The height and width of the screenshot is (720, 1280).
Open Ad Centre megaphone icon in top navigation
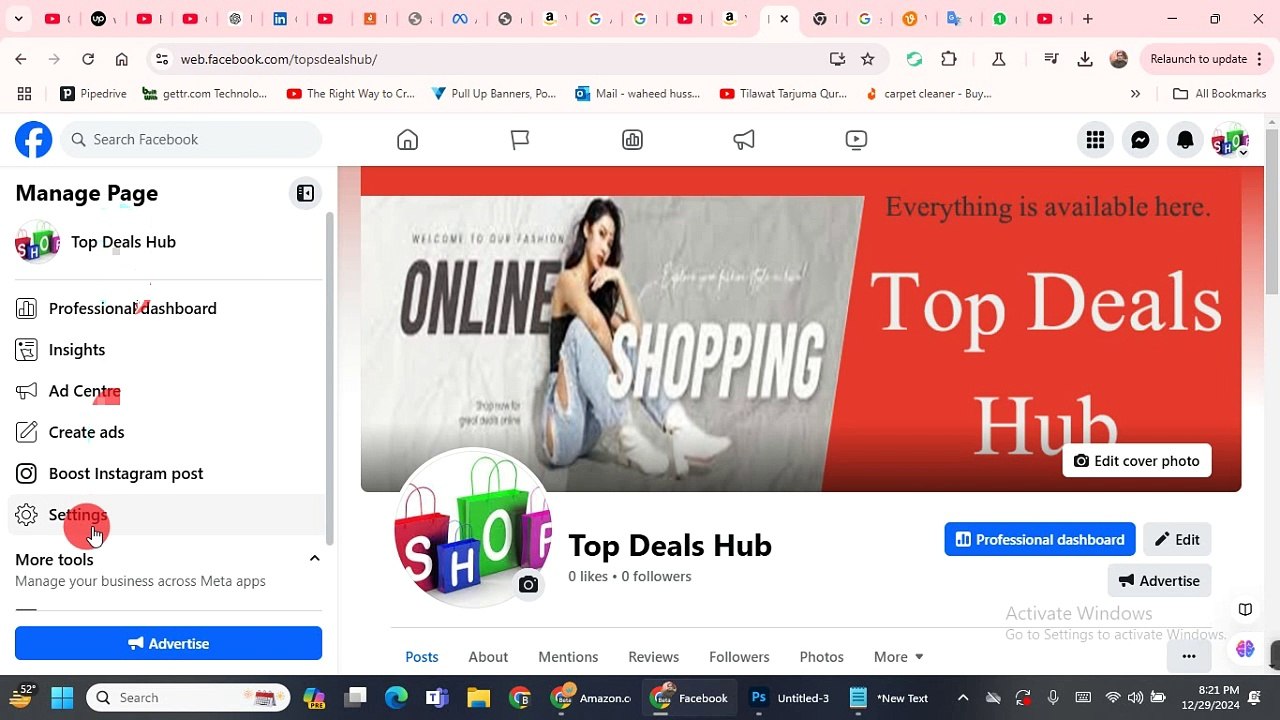click(744, 140)
